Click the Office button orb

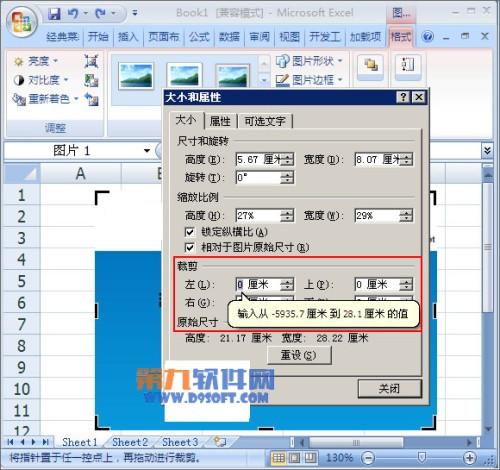[x=22, y=22]
